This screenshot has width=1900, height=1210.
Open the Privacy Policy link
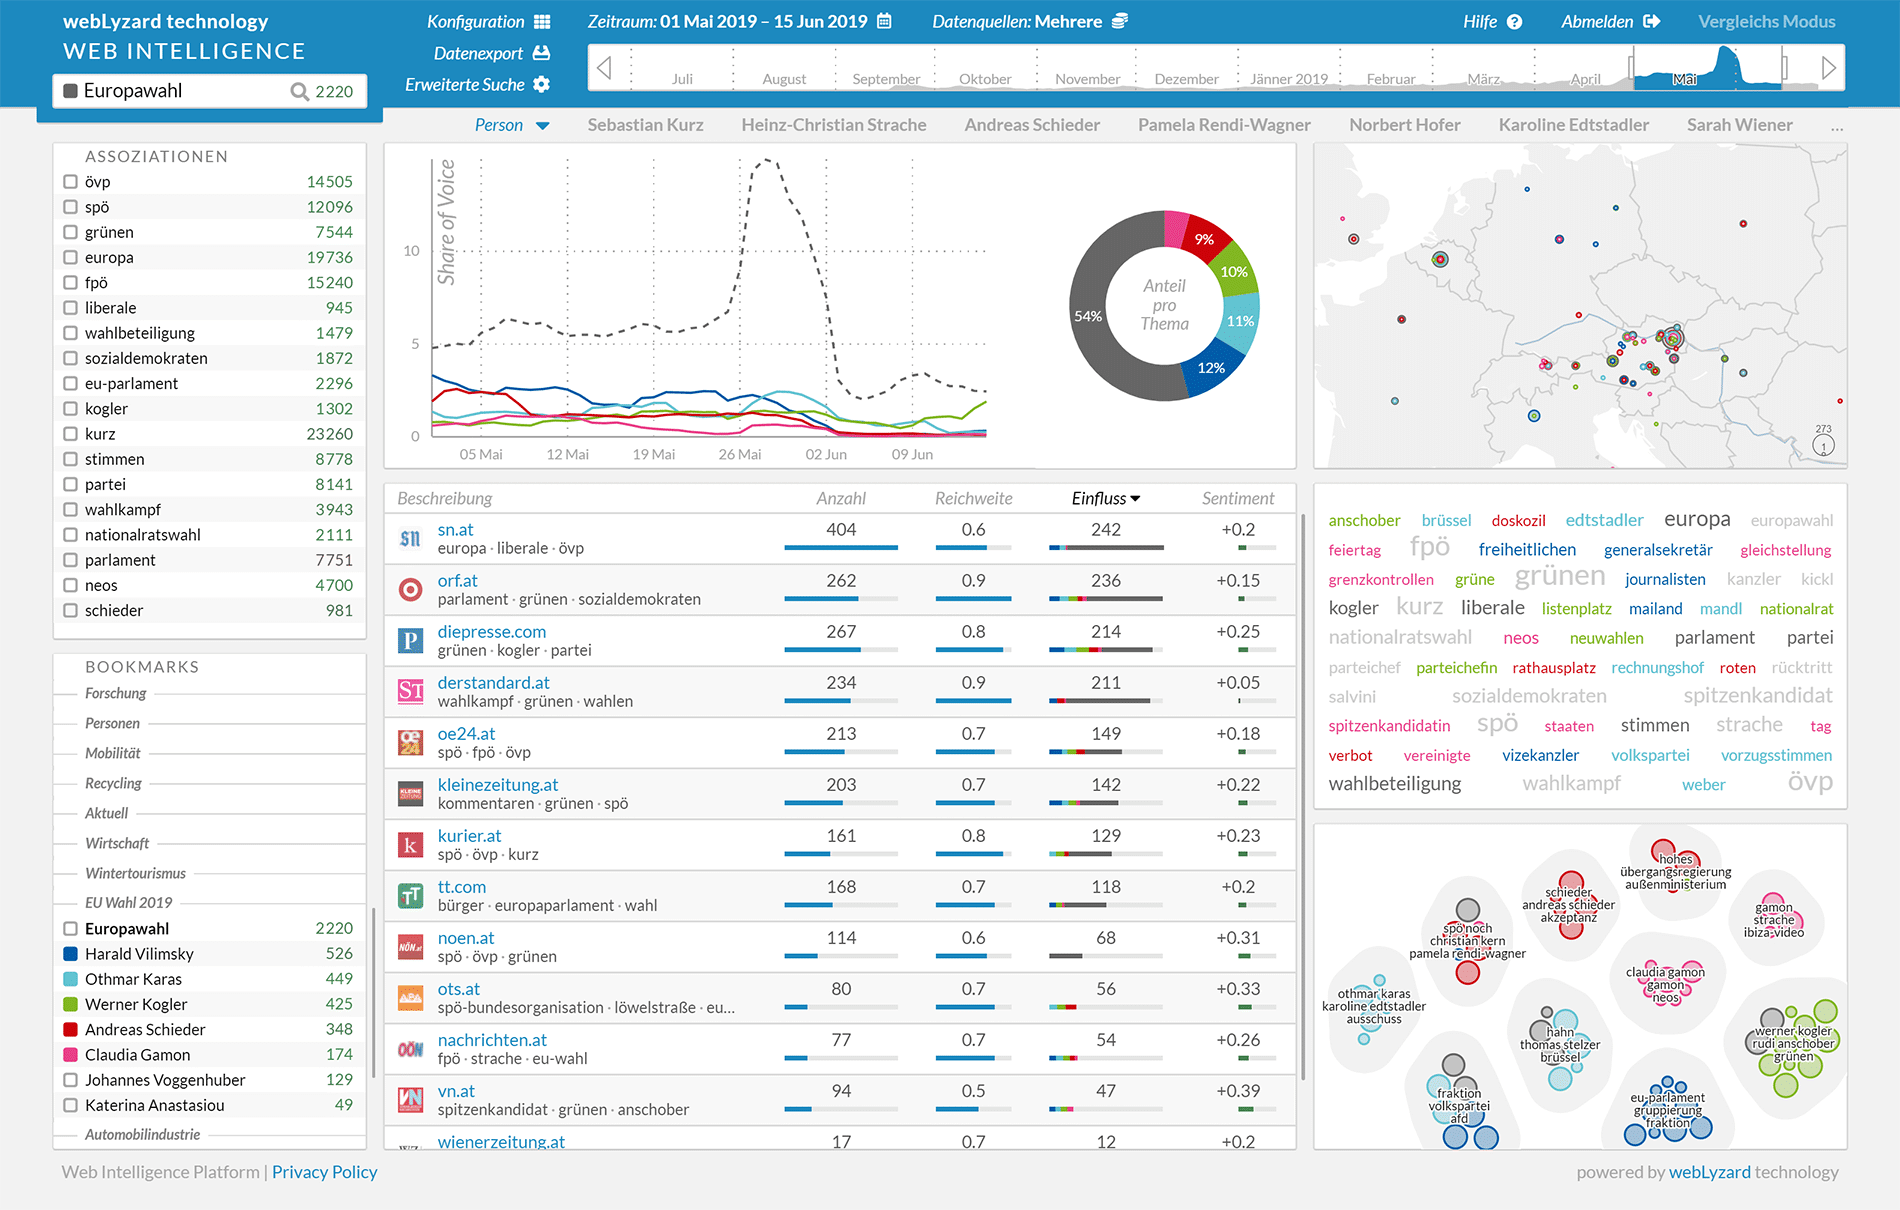tap(324, 1172)
